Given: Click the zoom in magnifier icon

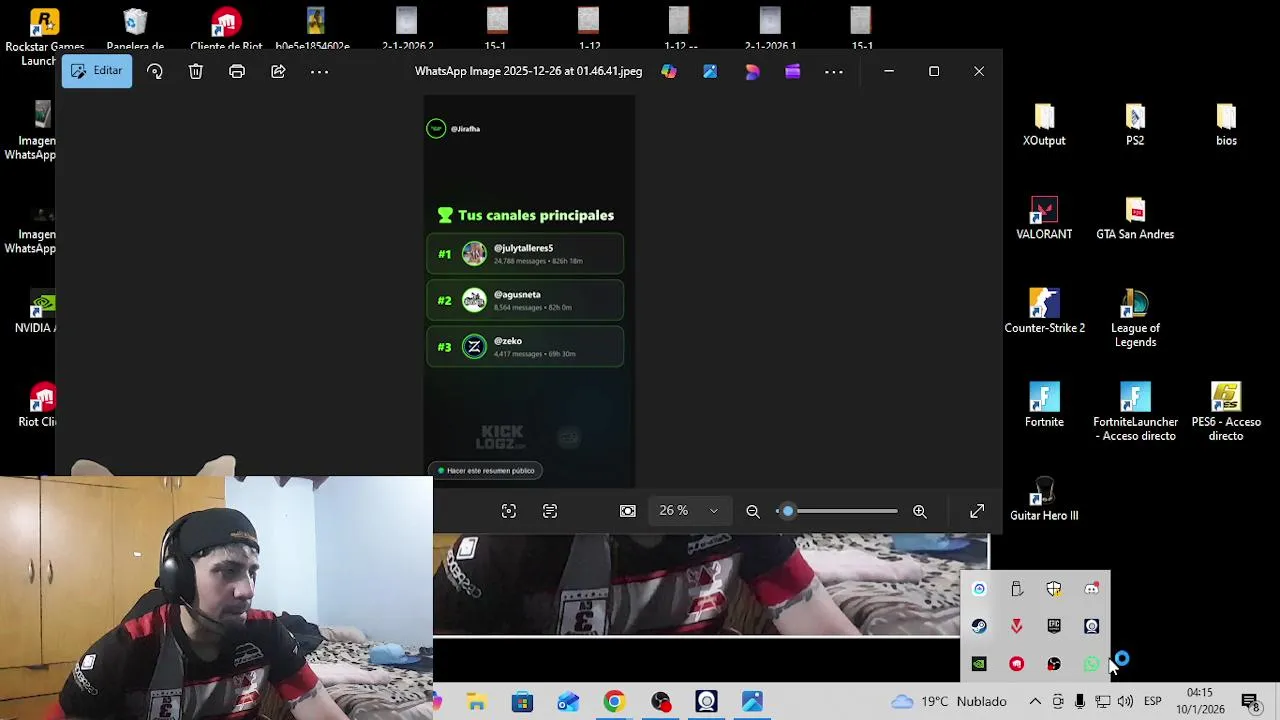Looking at the screenshot, I should point(920,511).
